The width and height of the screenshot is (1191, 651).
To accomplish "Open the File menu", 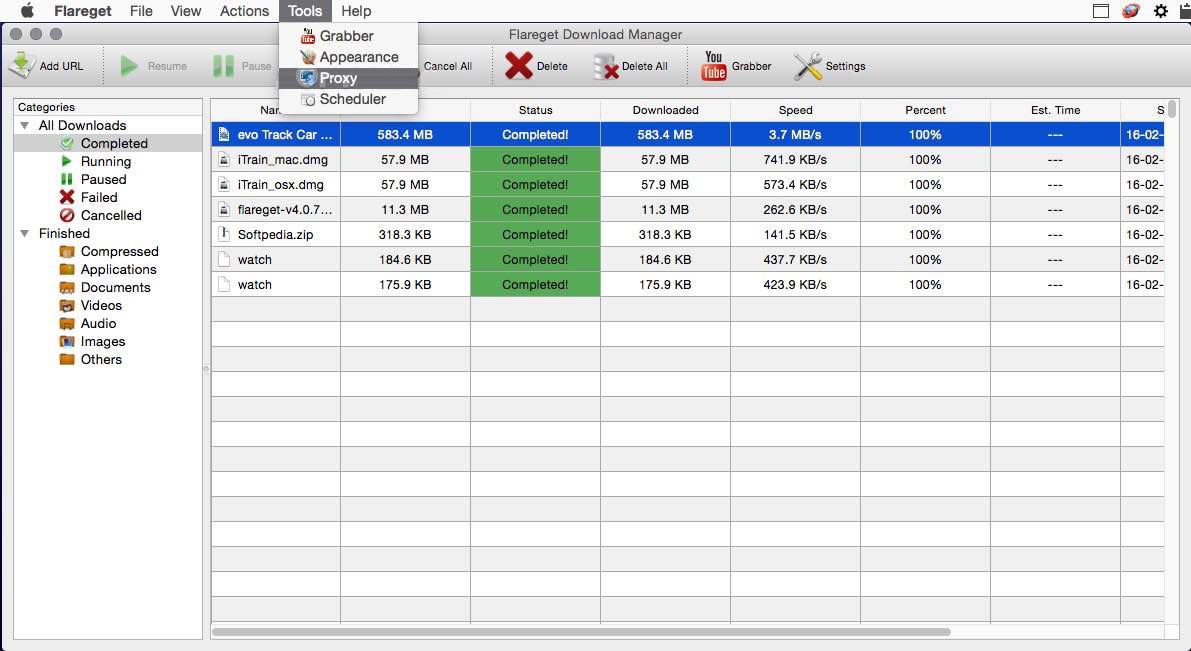I will point(141,11).
